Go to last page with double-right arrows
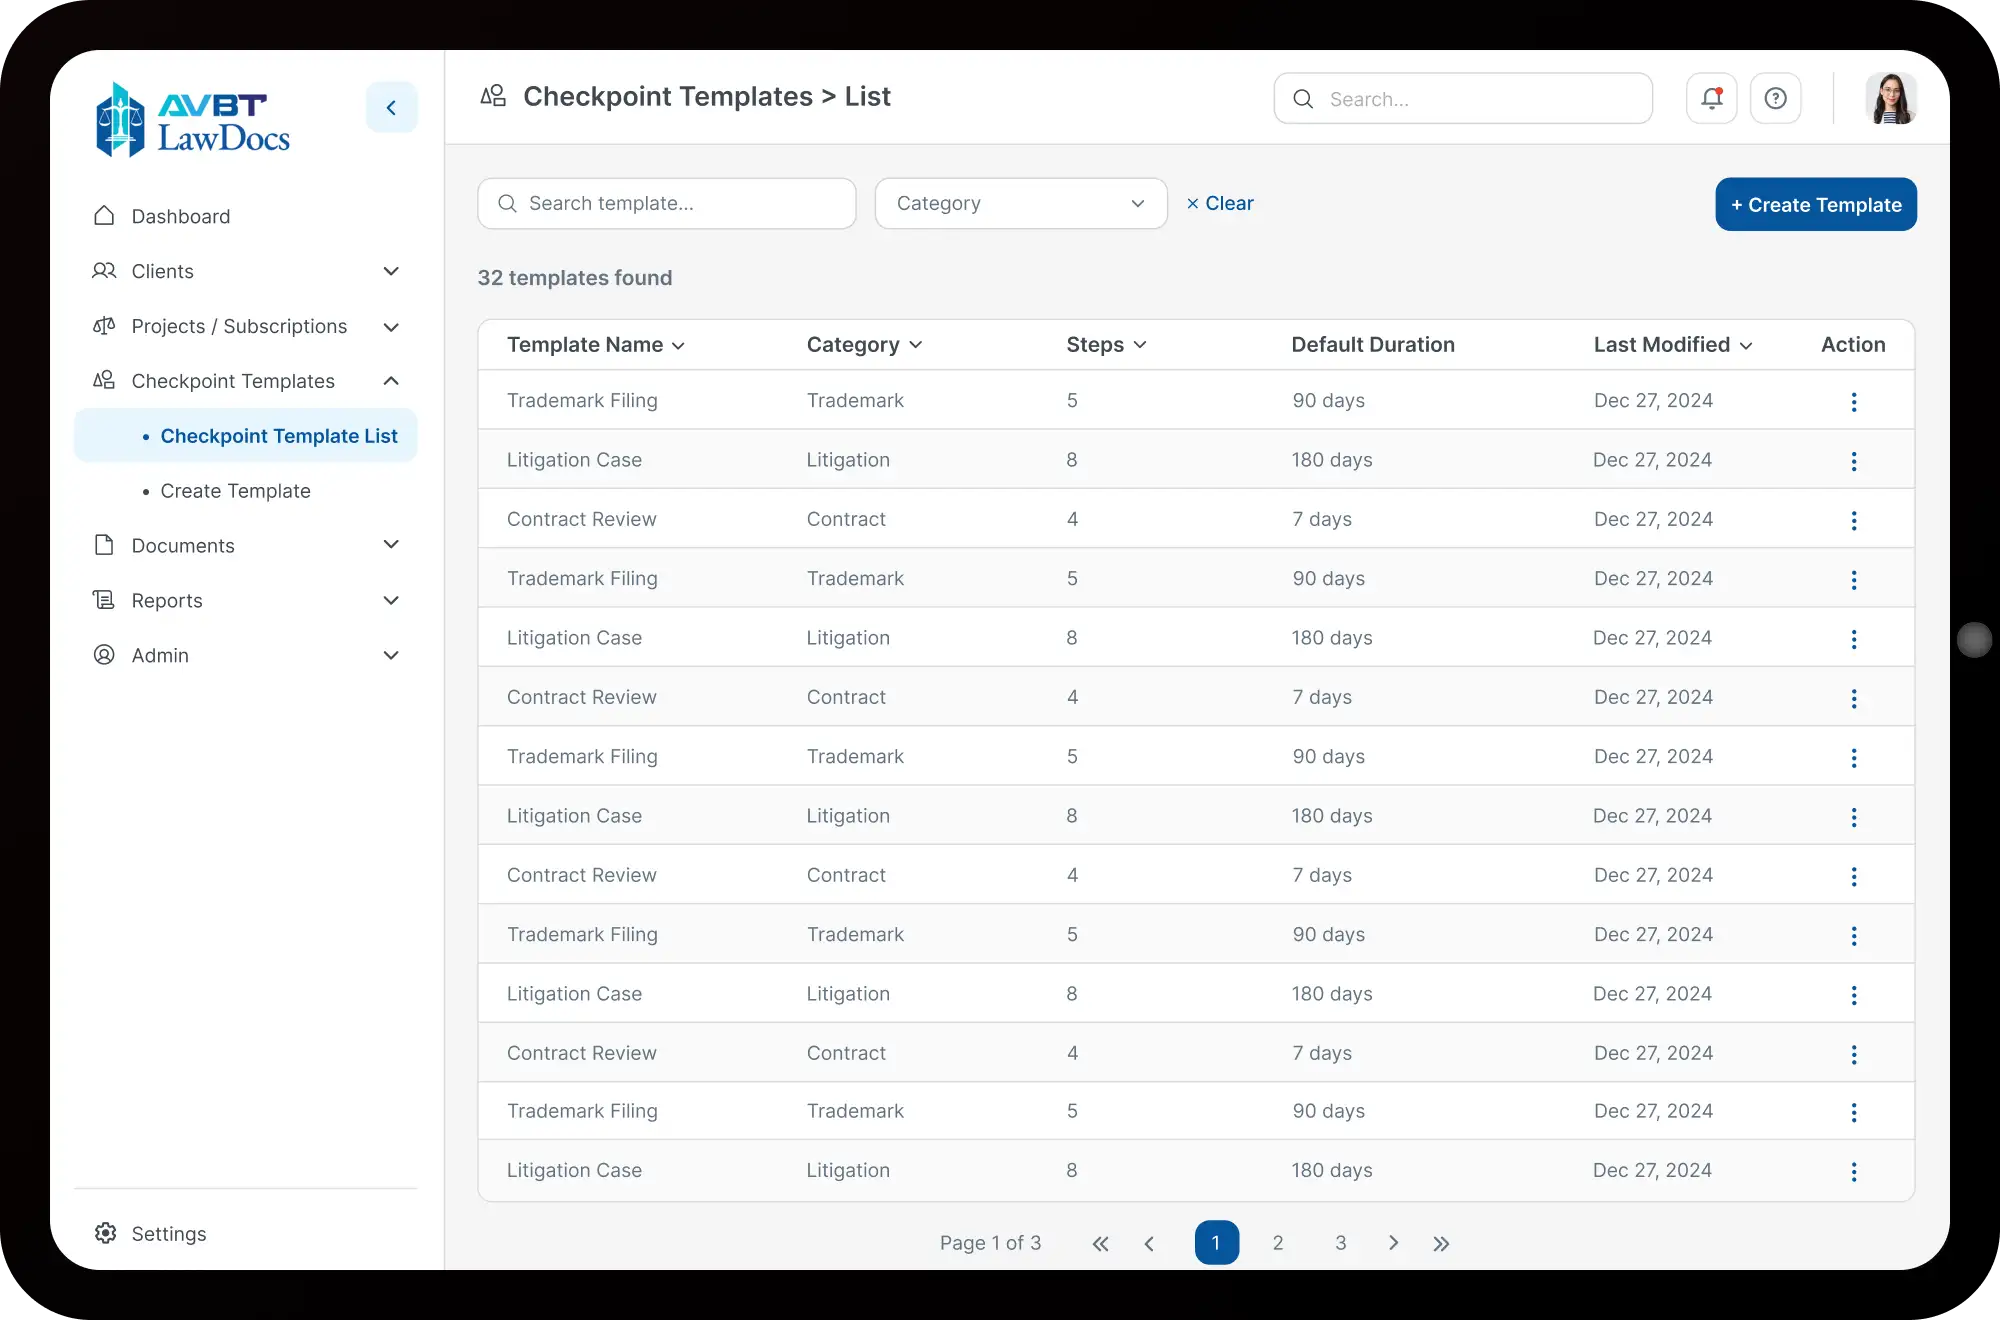 tap(1440, 1243)
